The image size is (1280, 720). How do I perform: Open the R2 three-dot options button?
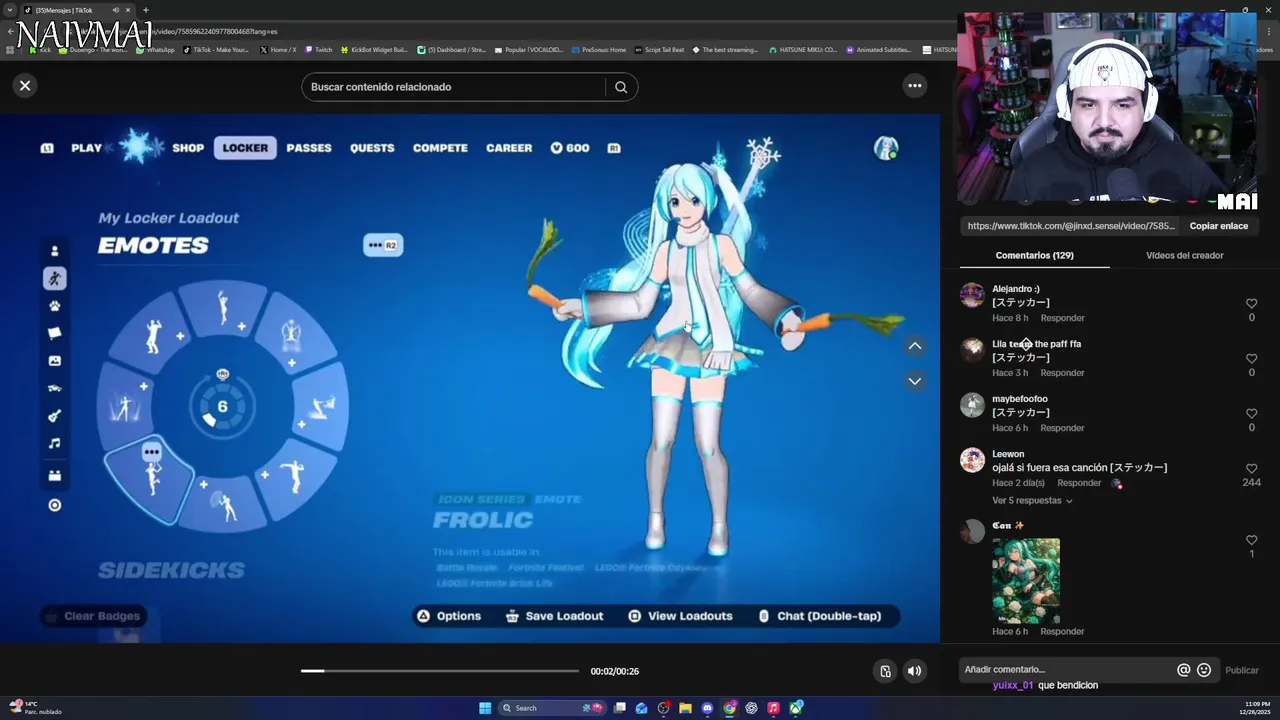click(383, 245)
